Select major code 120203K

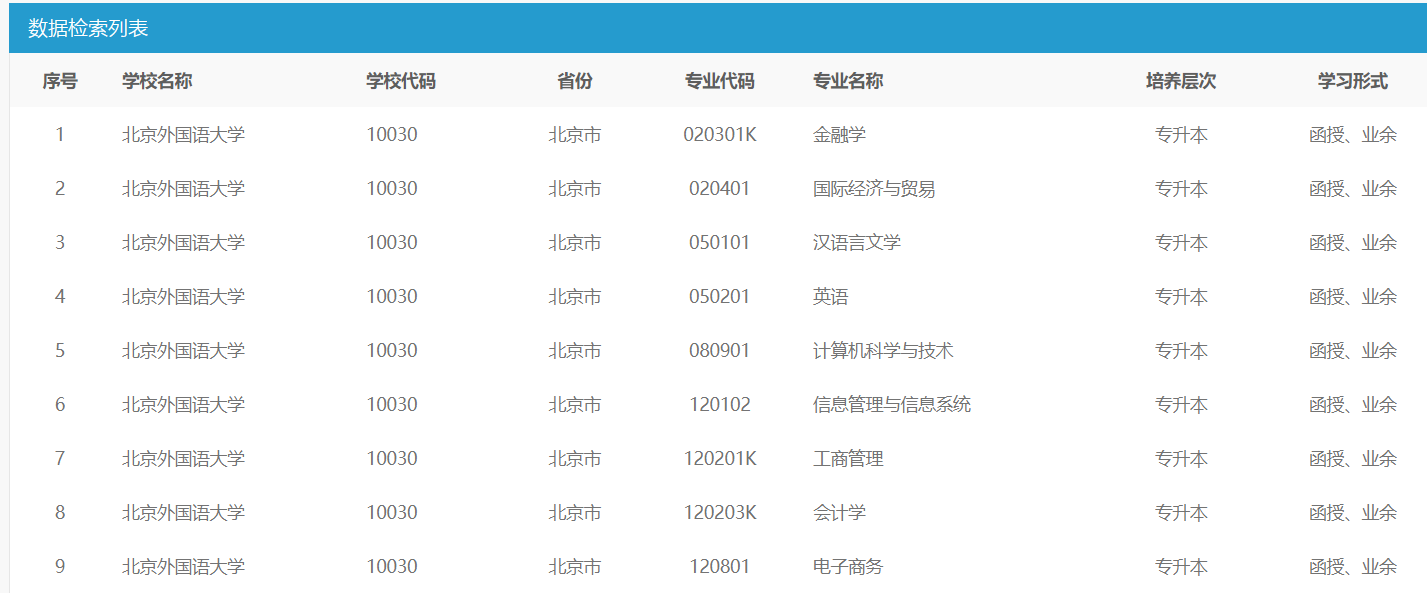click(x=720, y=513)
